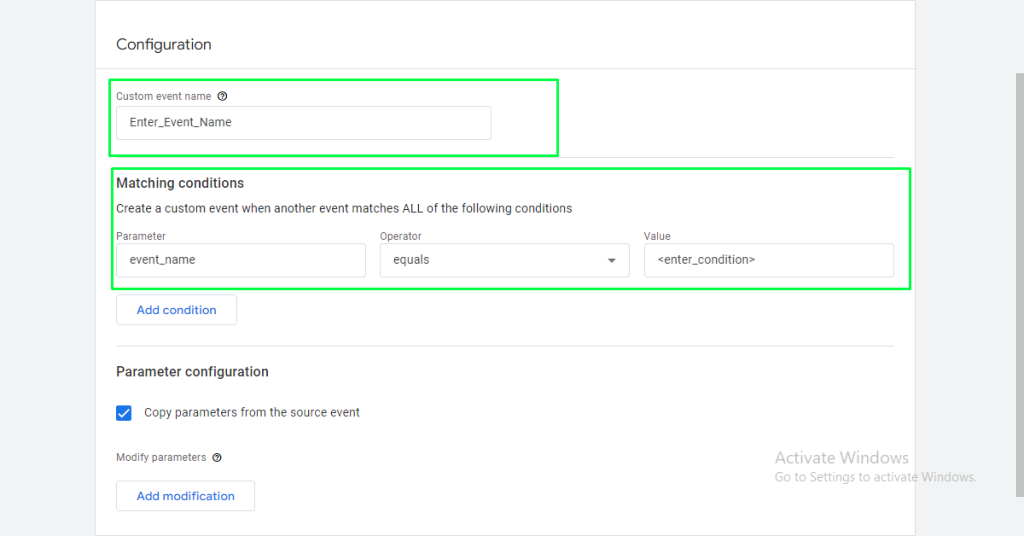
Task: Expand the Operator dropdown arrow
Action: click(x=611, y=261)
